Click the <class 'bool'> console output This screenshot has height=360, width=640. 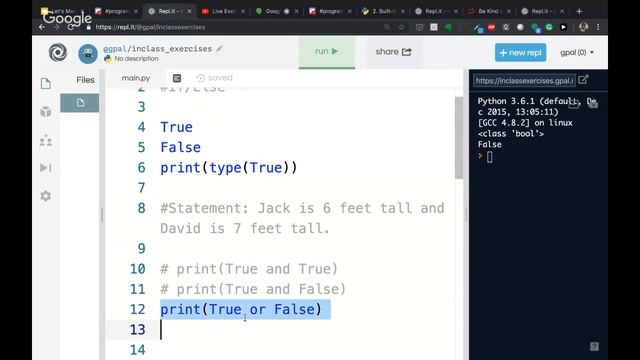click(511, 133)
